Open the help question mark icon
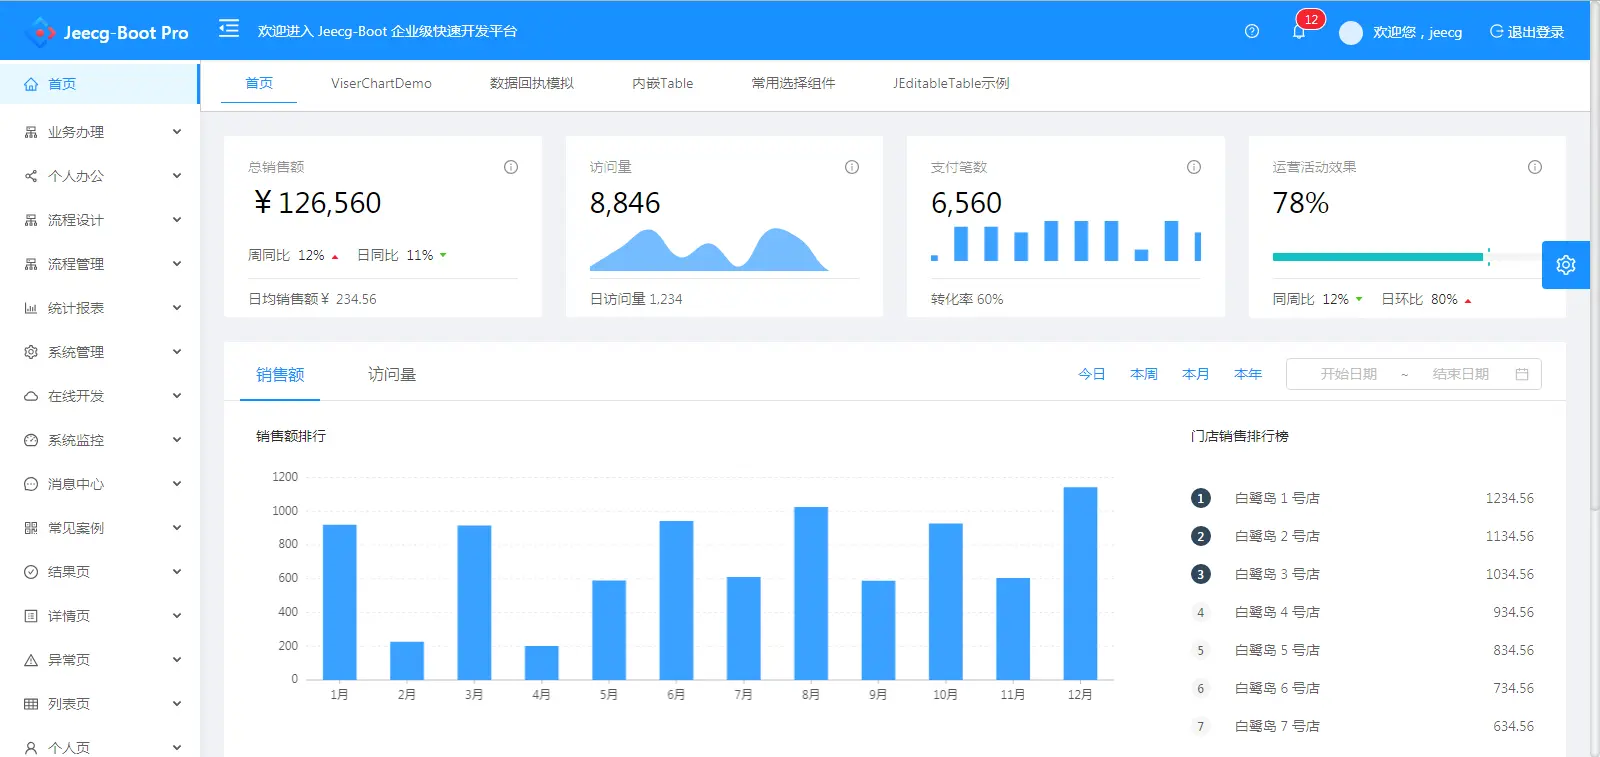Image resolution: width=1600 pixels, height=757 pixels. [1252, 31]
